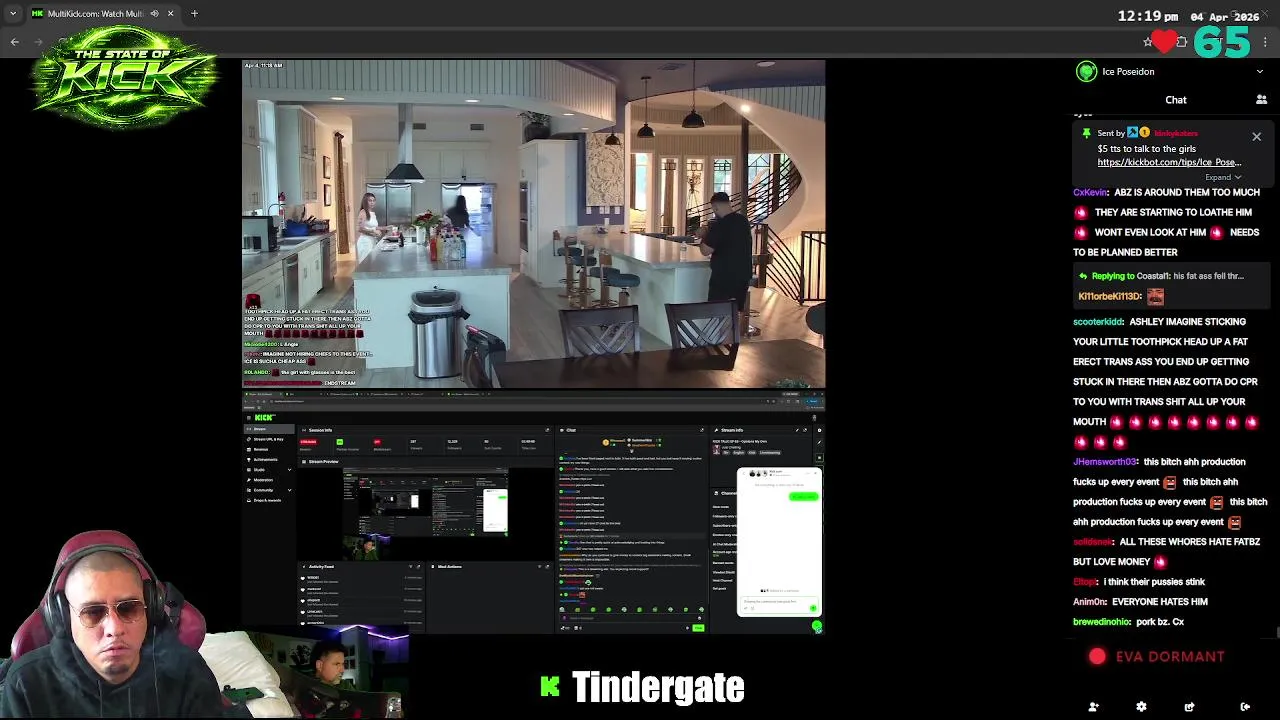Bookmark this page with the star icon
1280x720 pixels.
(x=1148, y=42)
